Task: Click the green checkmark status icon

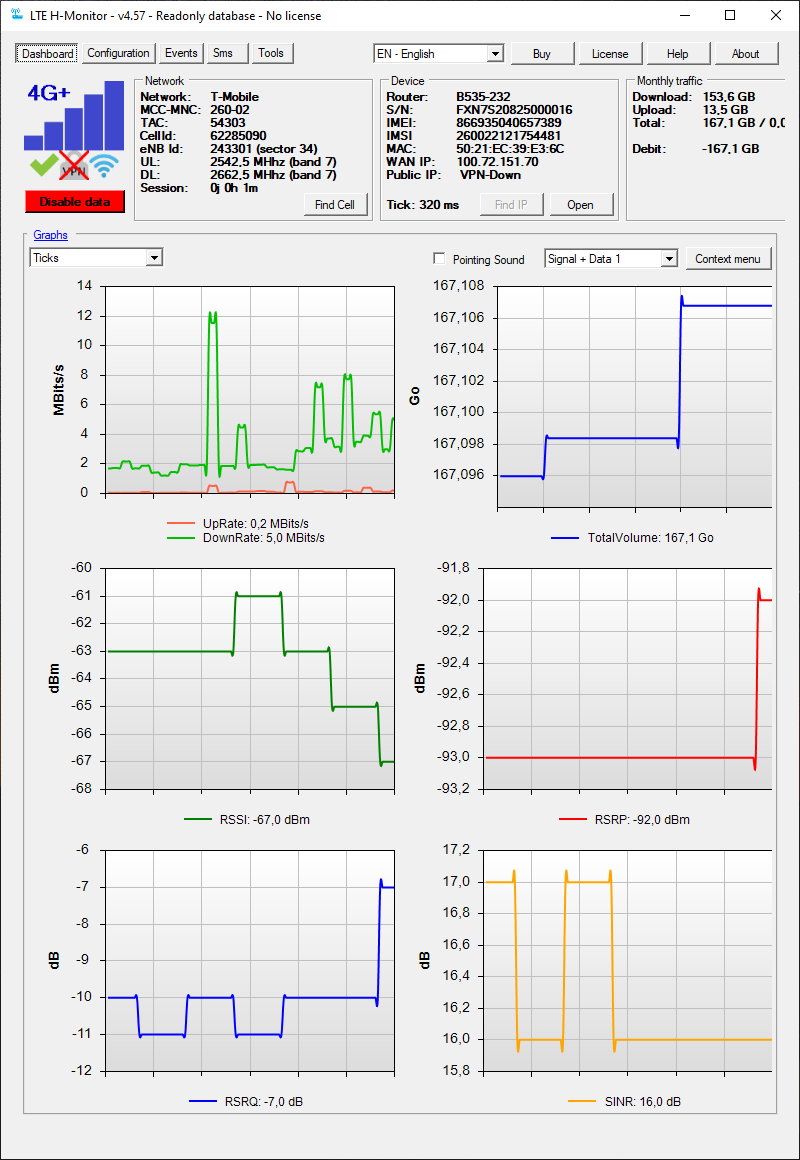Action: tap(43, 166)
